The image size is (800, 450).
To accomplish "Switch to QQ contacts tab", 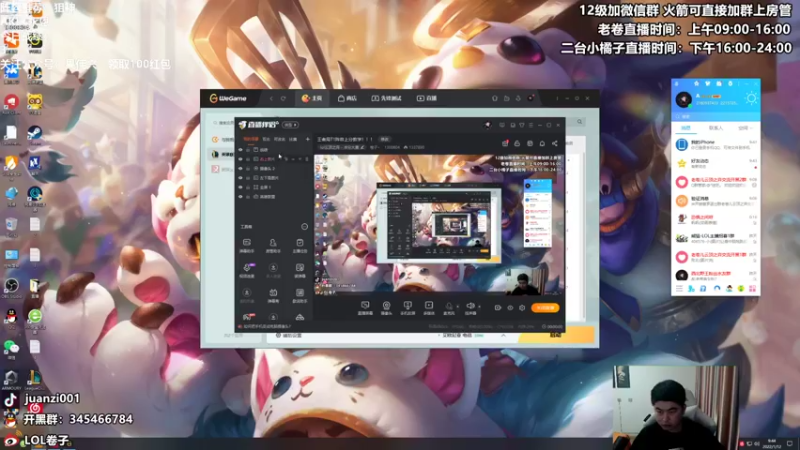I will coord(715,128).
